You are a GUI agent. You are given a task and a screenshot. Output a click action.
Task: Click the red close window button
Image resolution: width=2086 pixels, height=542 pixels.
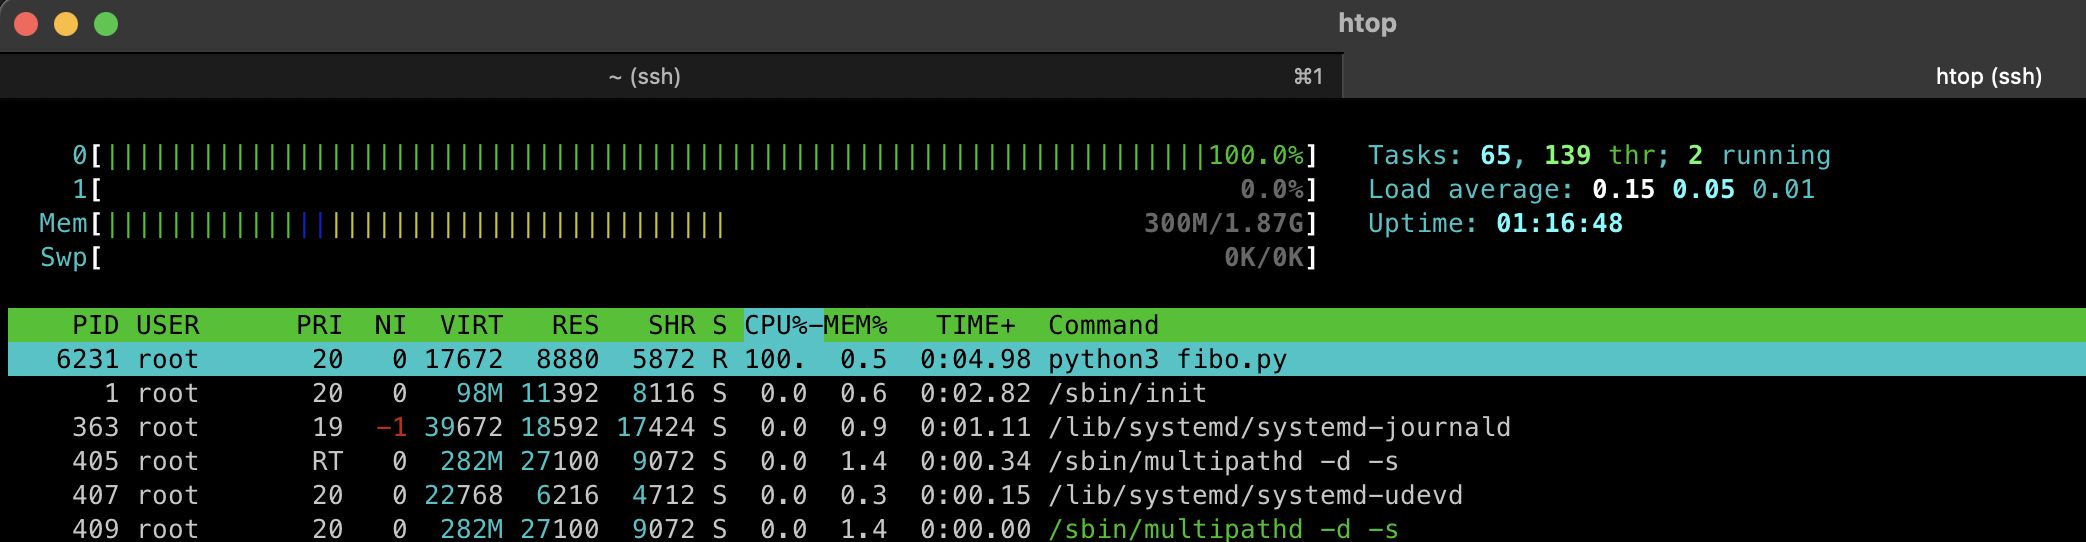(x=26, y=24)
